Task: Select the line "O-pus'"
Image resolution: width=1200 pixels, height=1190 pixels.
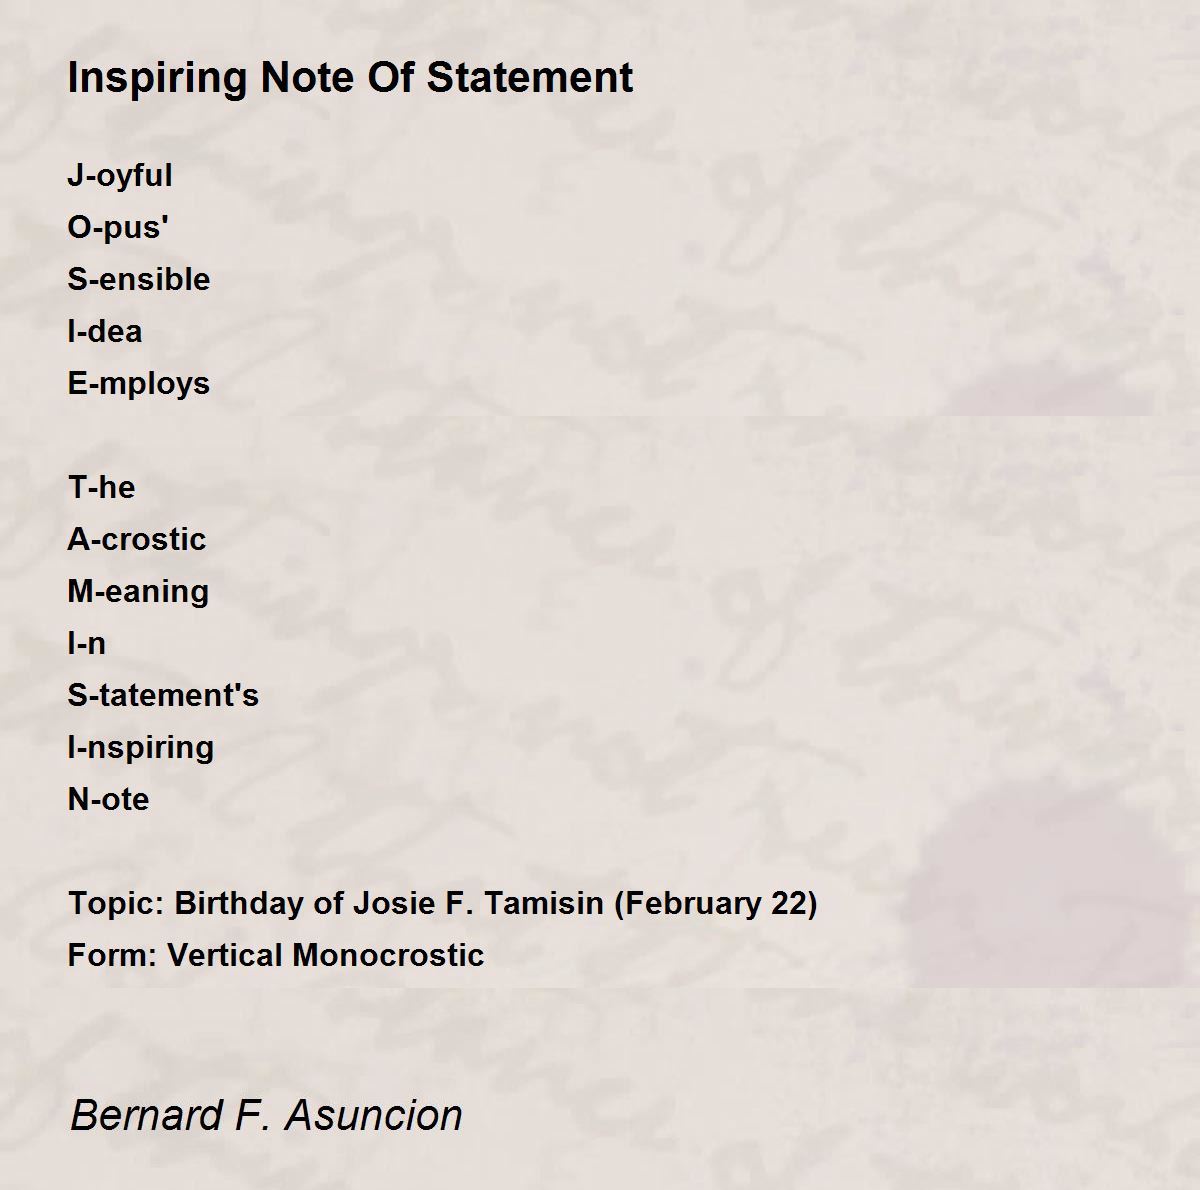Action: (x=118, y=228)
